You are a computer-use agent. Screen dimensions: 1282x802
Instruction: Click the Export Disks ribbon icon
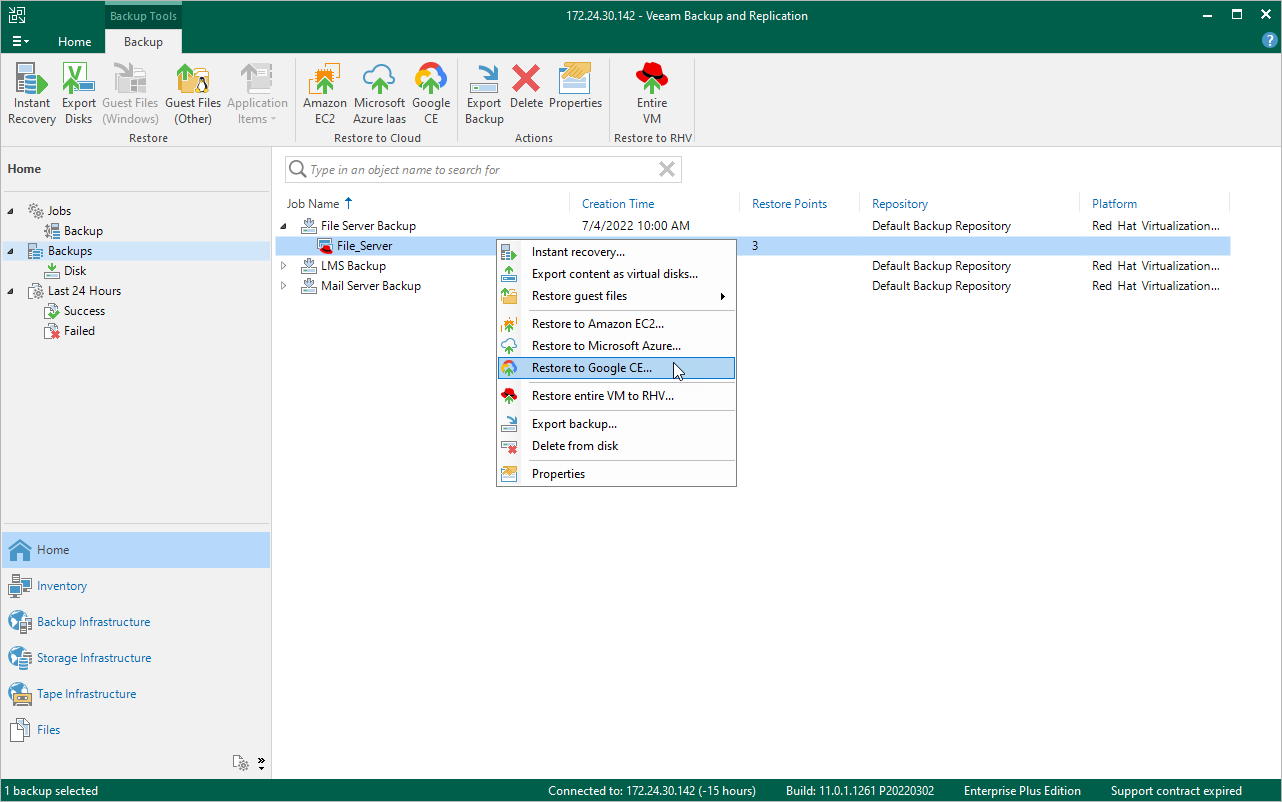79,94
